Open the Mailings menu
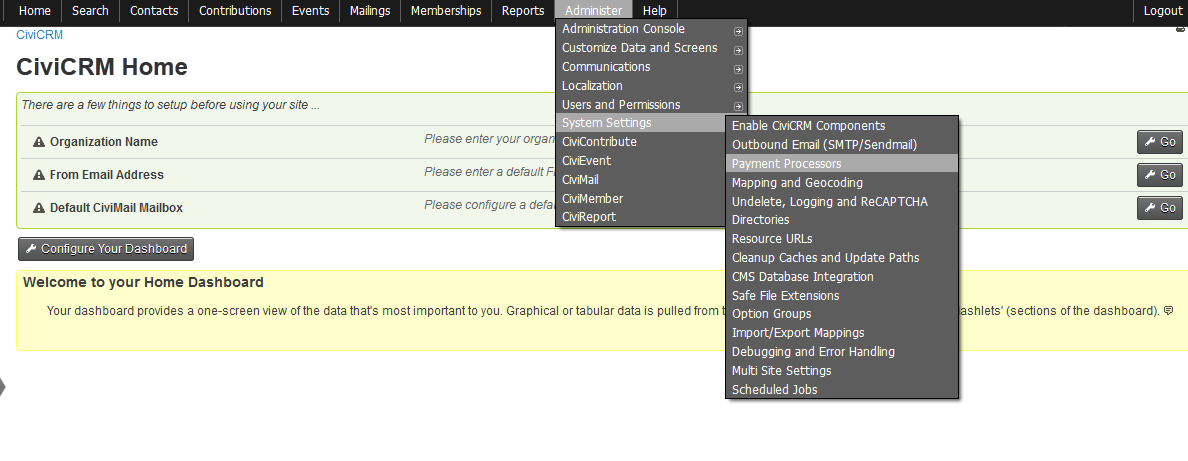This screenshot has height=461, width=1188. click(x=370, y=11)
